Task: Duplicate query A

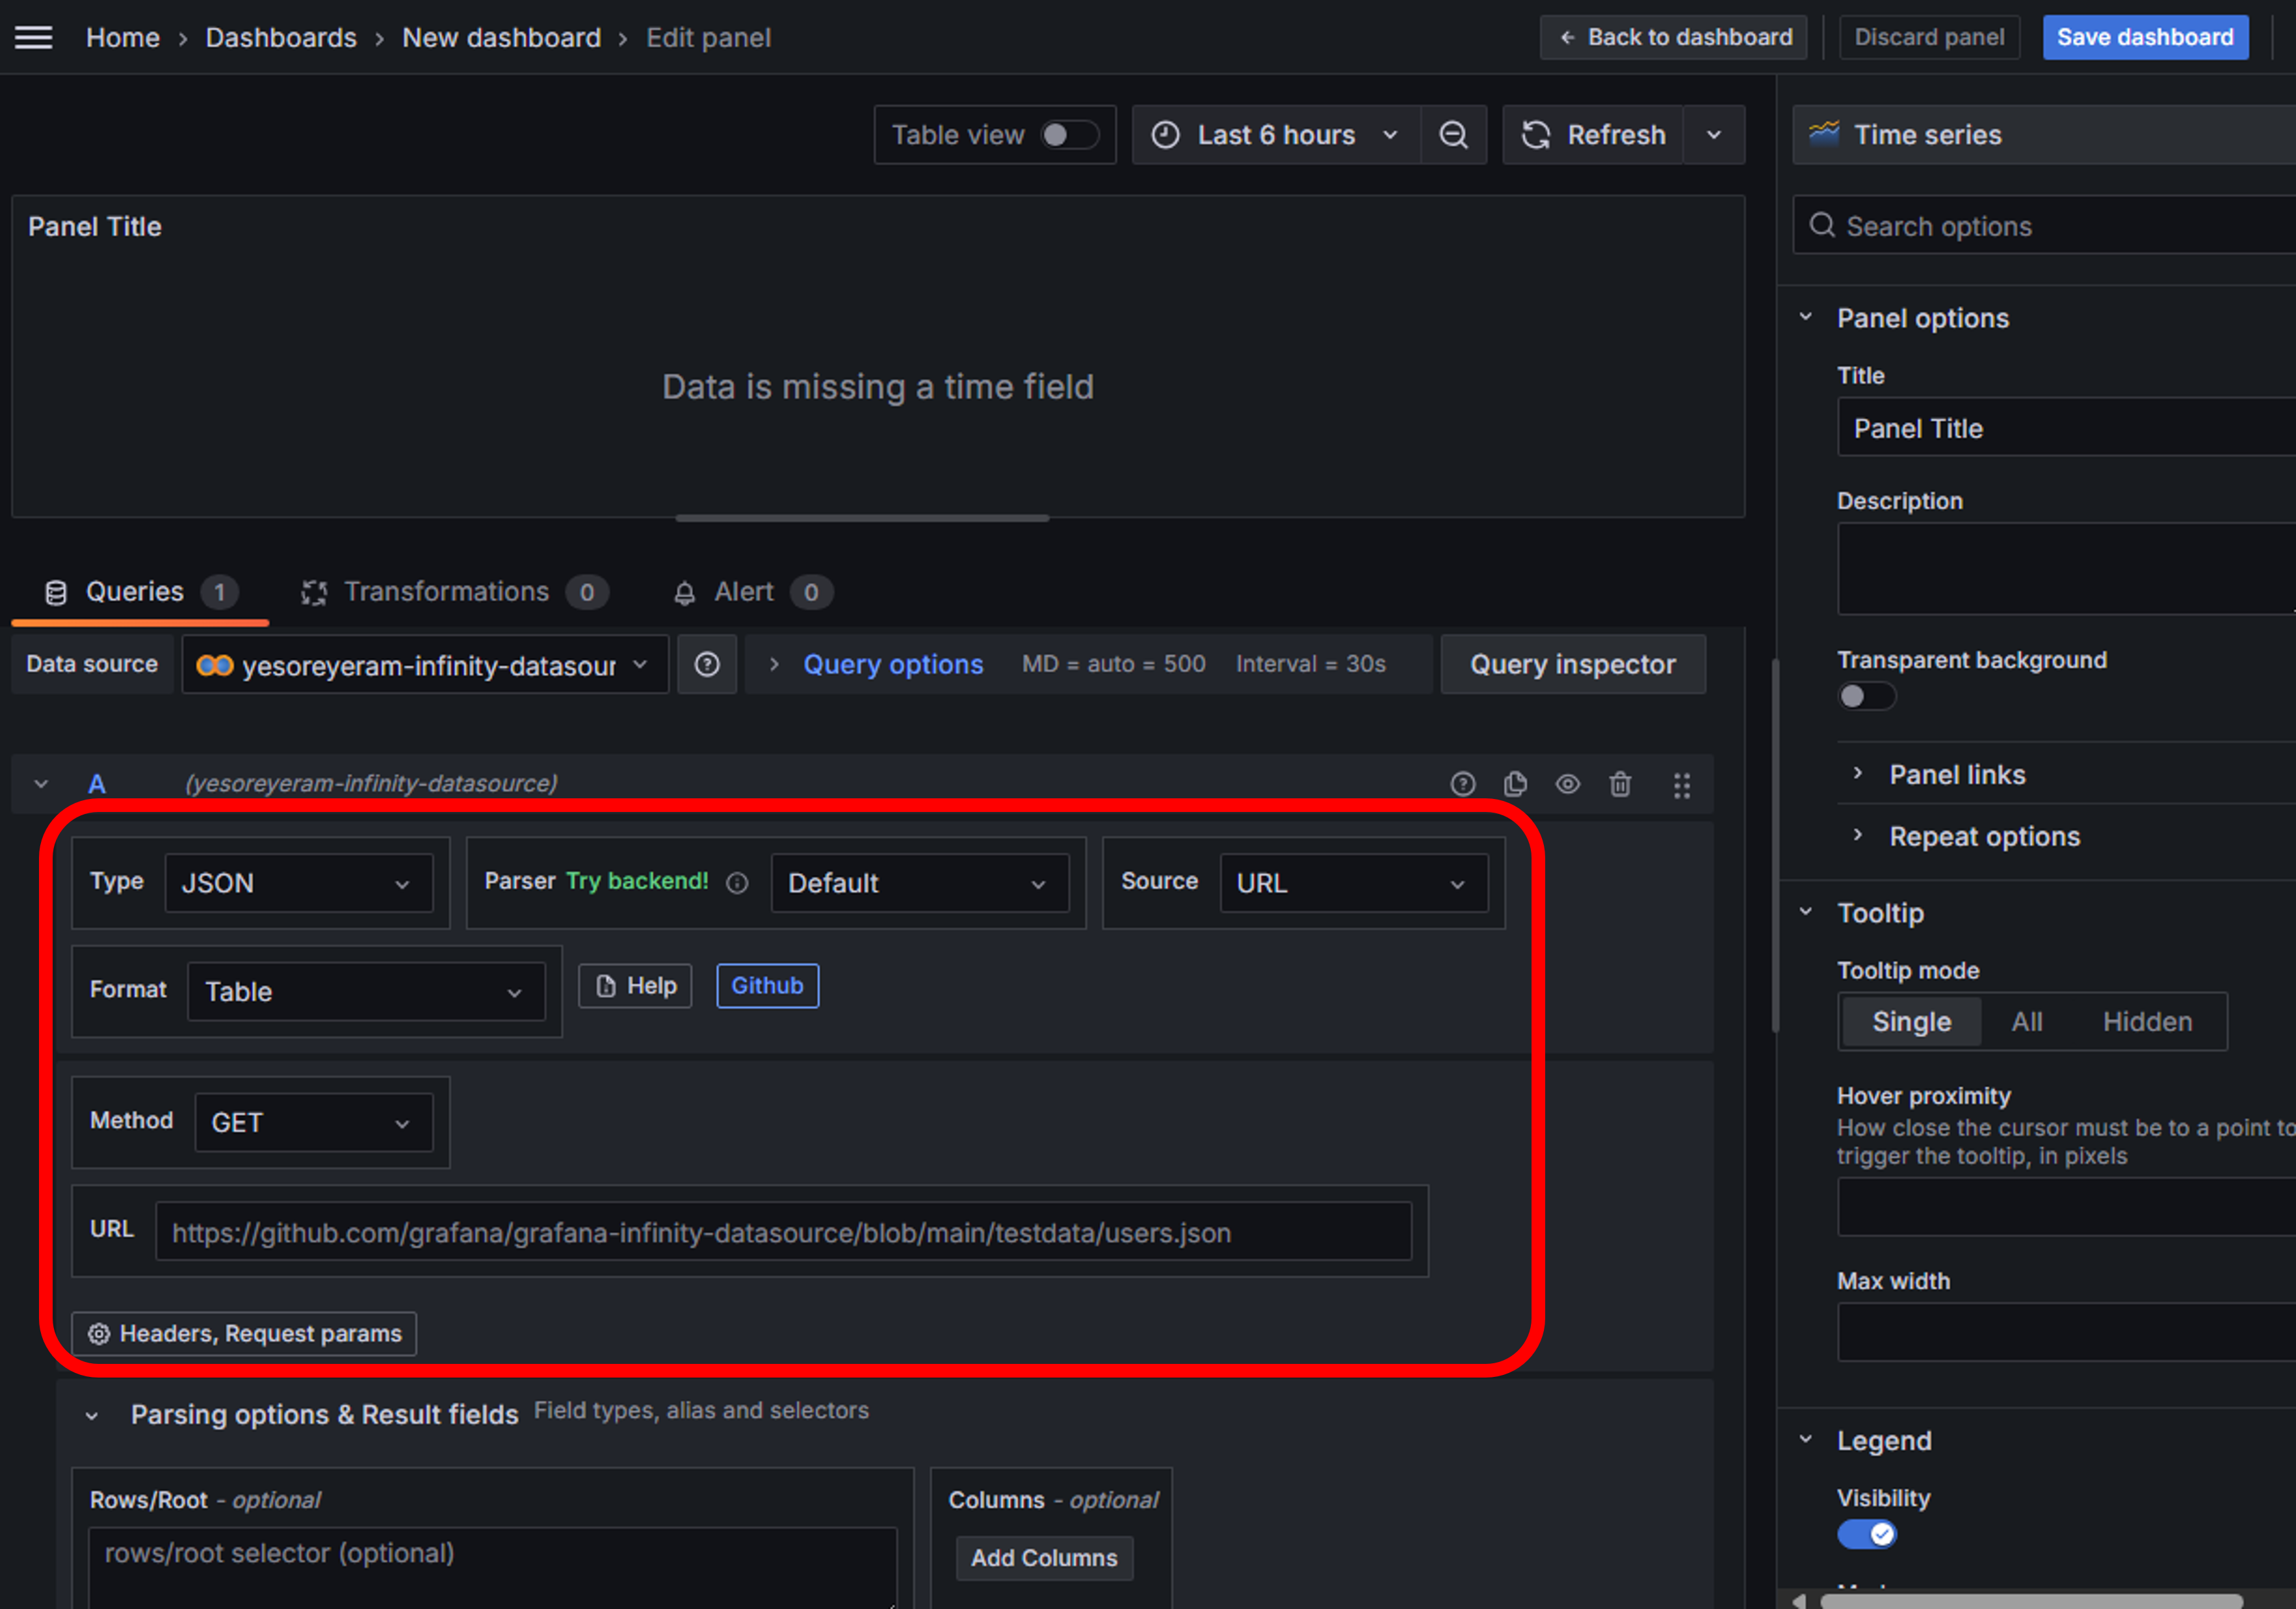Action: [x=1515, y=784]
